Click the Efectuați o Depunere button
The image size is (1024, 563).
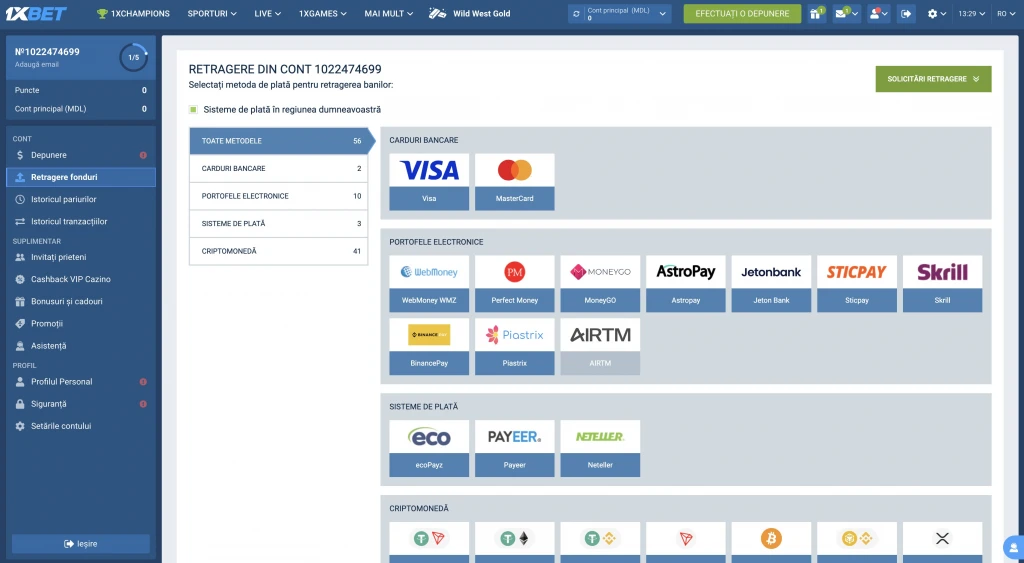[x=742, y=14]
